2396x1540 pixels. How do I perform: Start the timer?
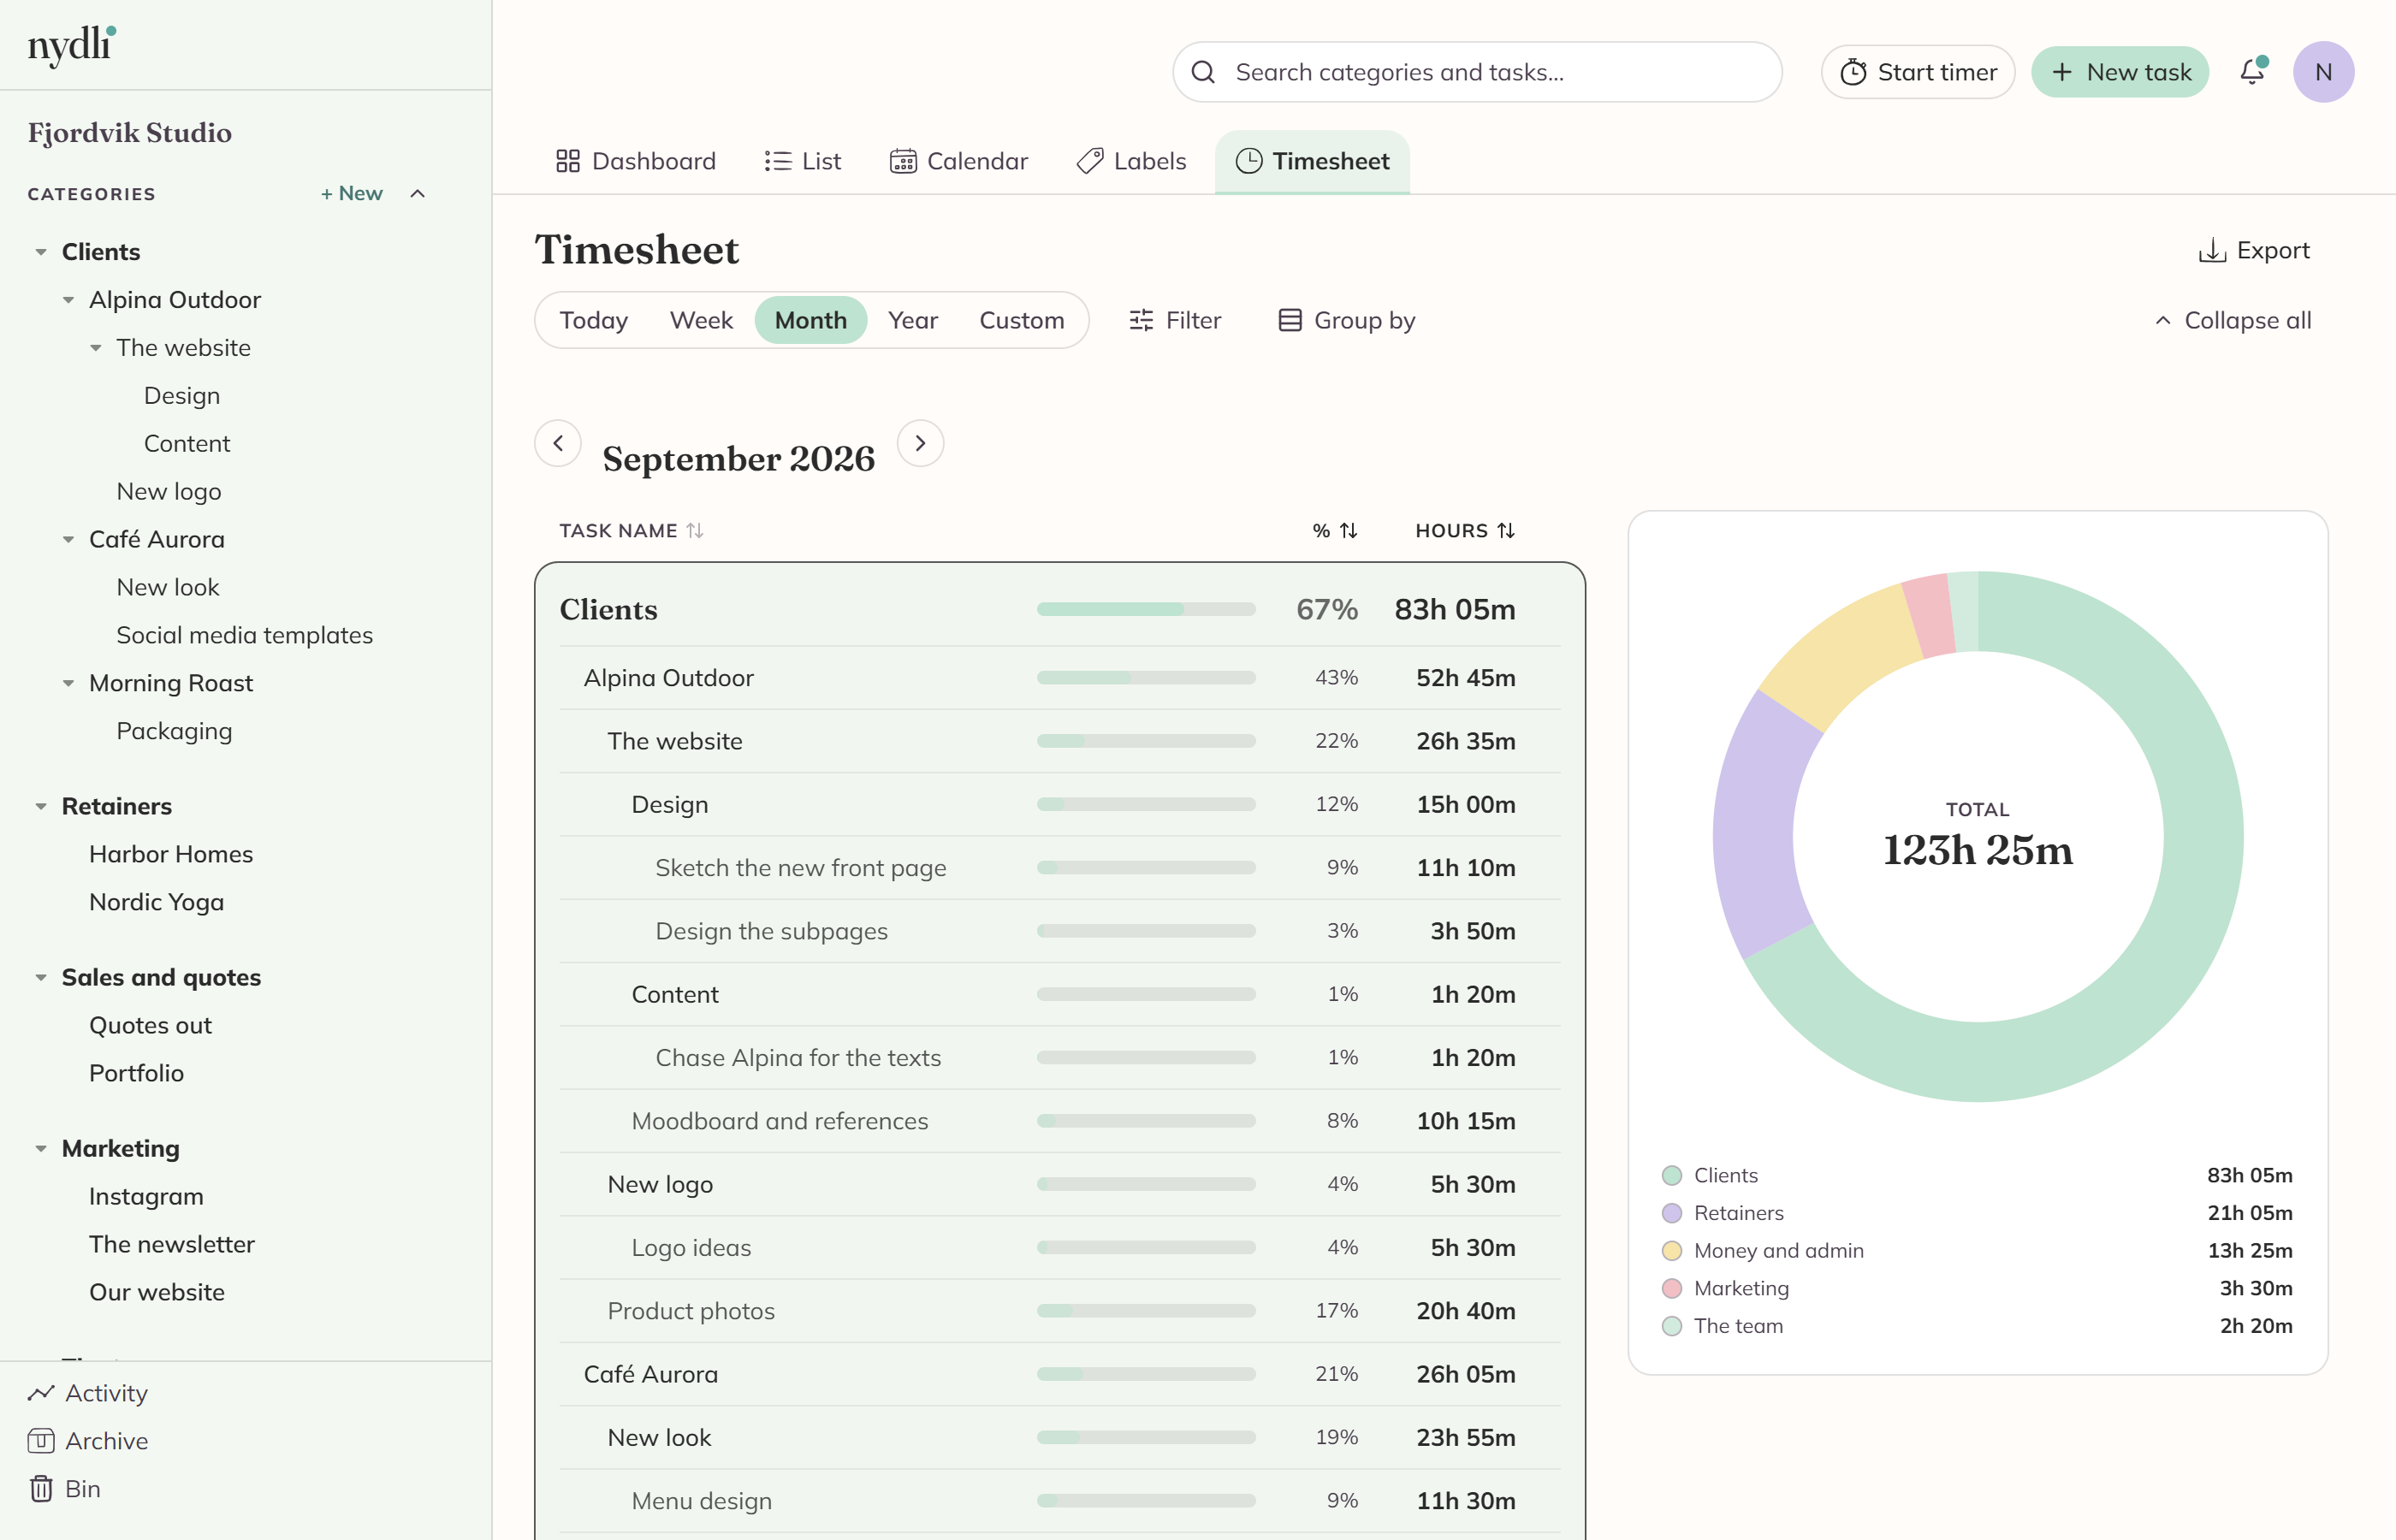(x=1918, y=72)
